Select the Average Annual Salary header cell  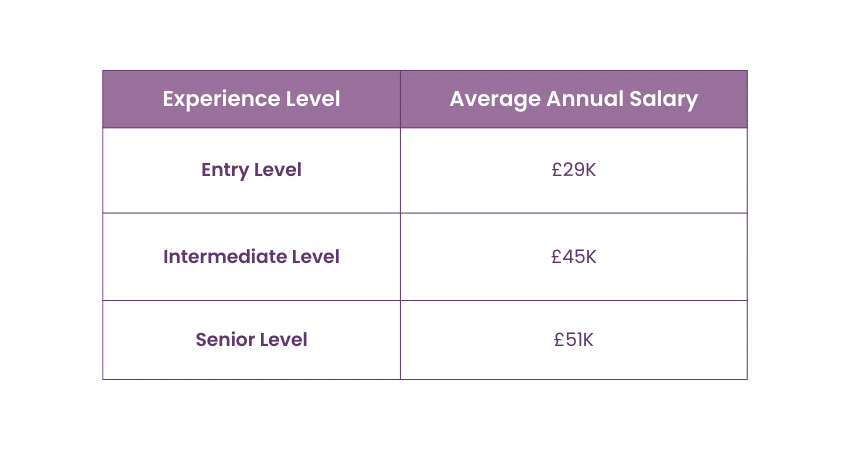pos(573,99)
